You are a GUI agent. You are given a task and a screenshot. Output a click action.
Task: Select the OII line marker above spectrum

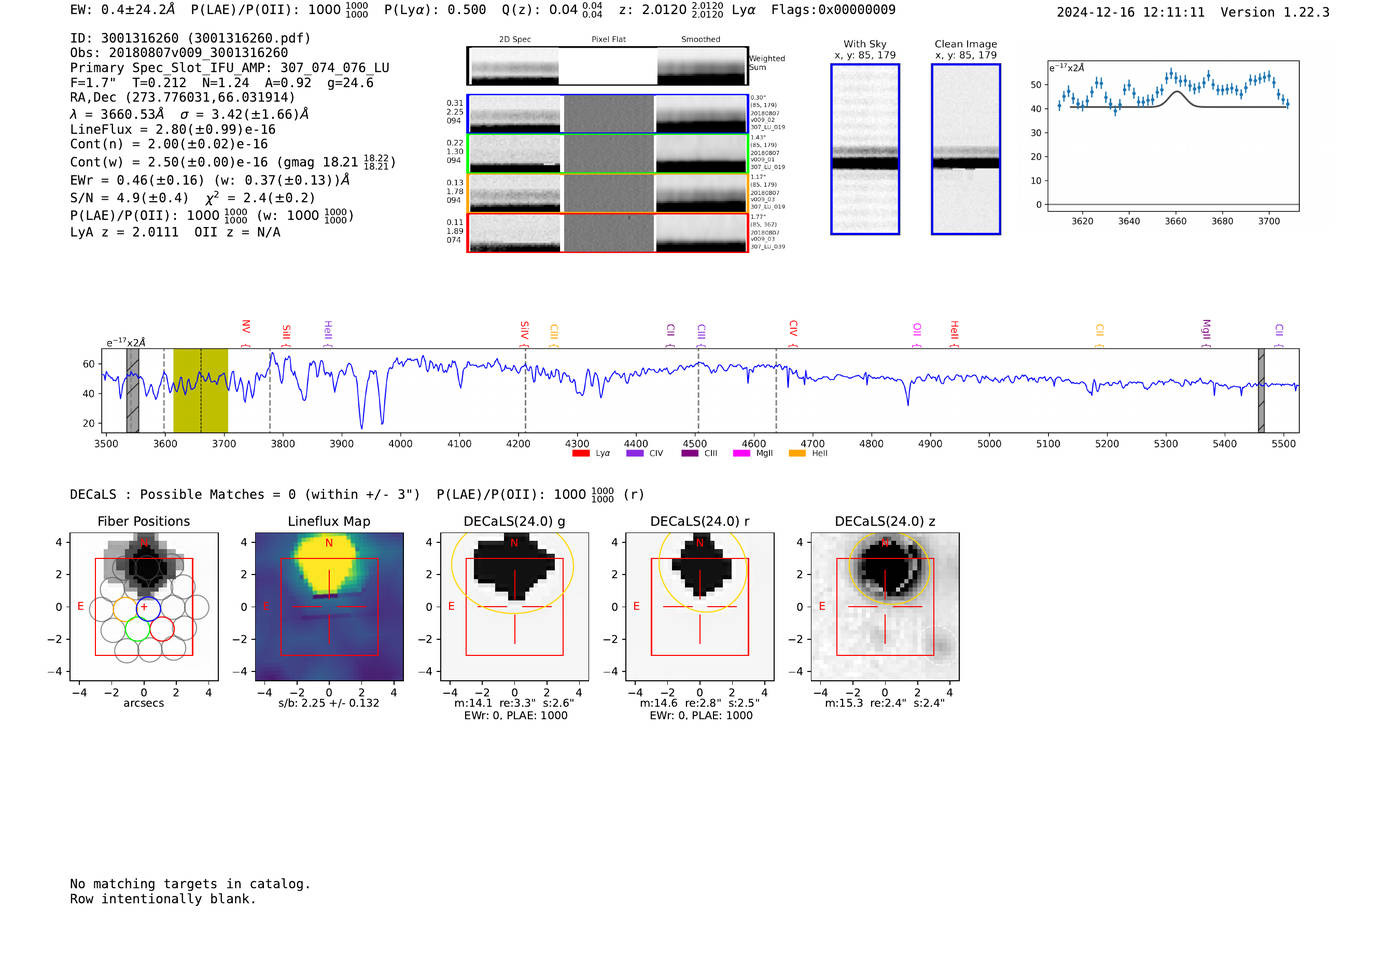pyautogui.click(x=917, y=334)
